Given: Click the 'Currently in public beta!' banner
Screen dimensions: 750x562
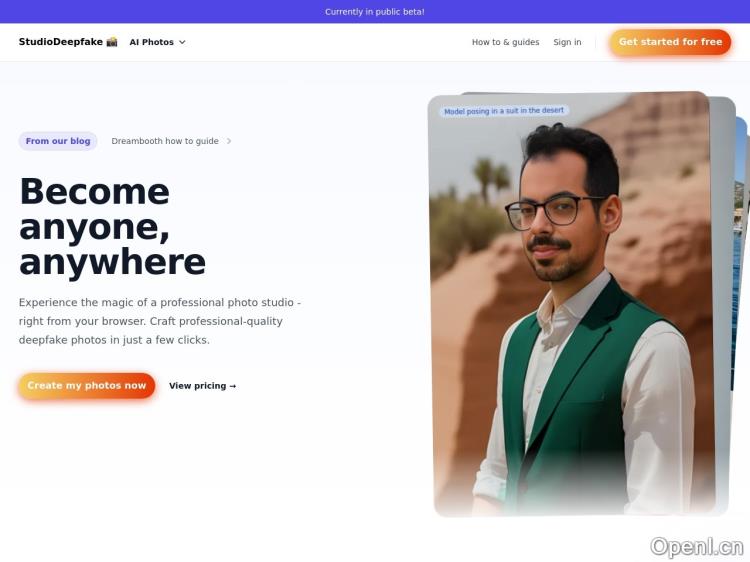Looking at the screenshot, I should tap(375, 11).
